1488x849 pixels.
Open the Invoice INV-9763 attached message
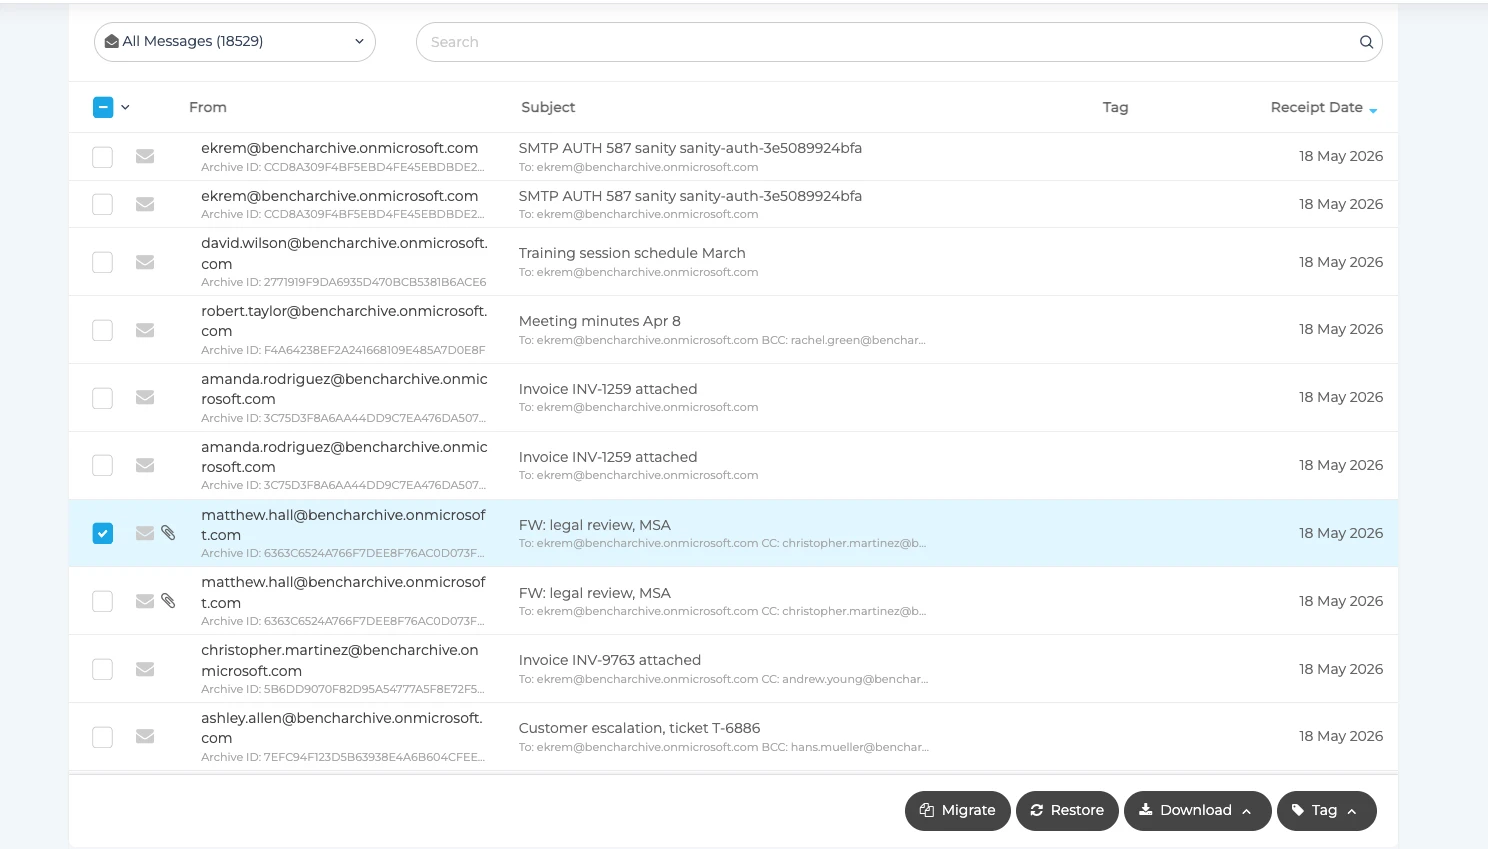(x=609, y=660)
